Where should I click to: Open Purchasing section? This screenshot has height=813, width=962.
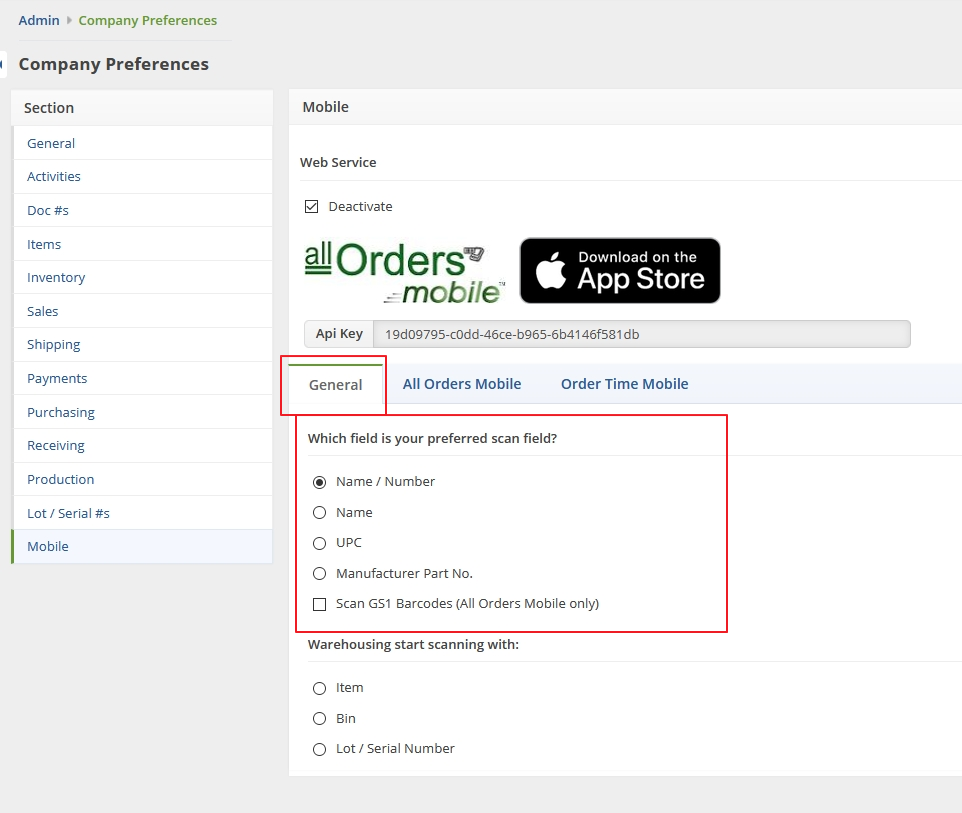click(x=142, y=412)
